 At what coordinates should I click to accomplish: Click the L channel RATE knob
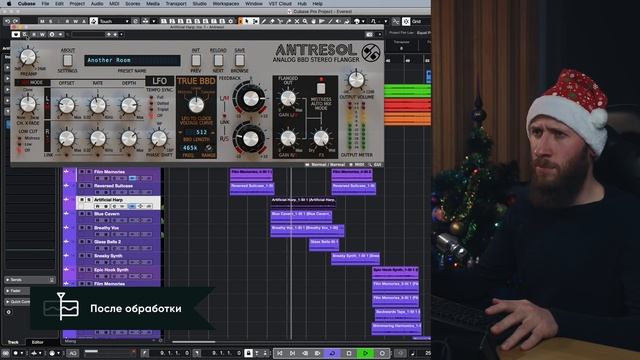(98, 106)
